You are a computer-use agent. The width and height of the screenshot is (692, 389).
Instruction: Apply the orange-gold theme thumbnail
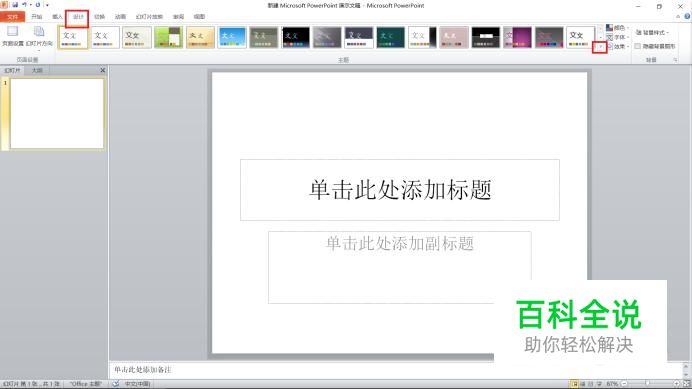[200, 37]
